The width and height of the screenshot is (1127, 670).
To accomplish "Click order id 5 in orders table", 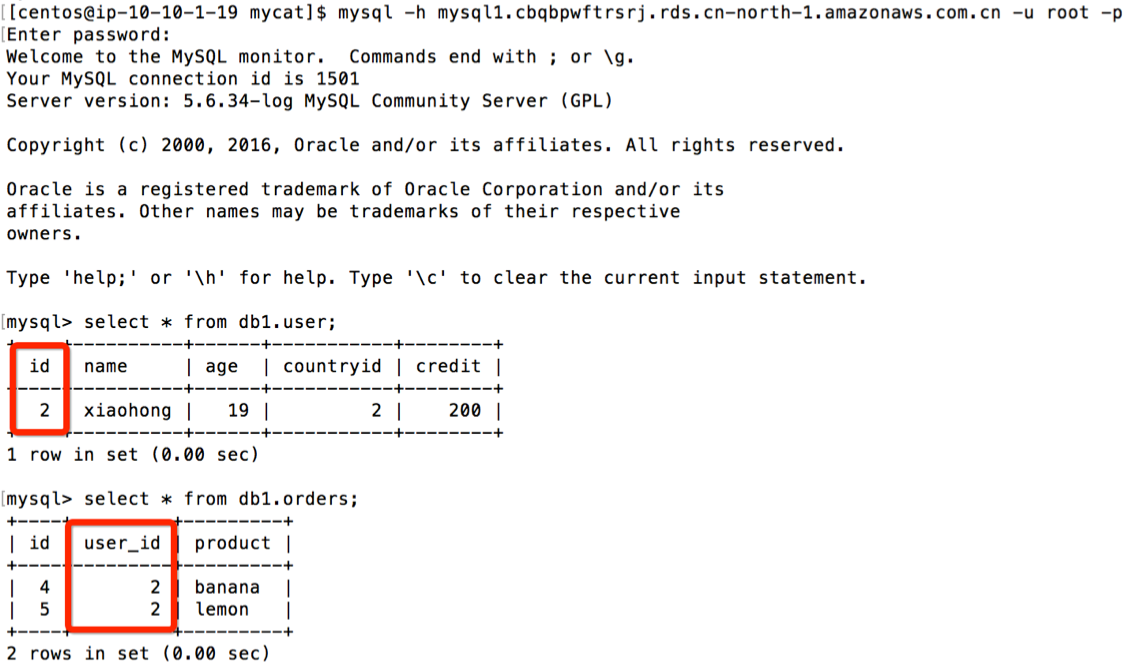I will point(45,610).
